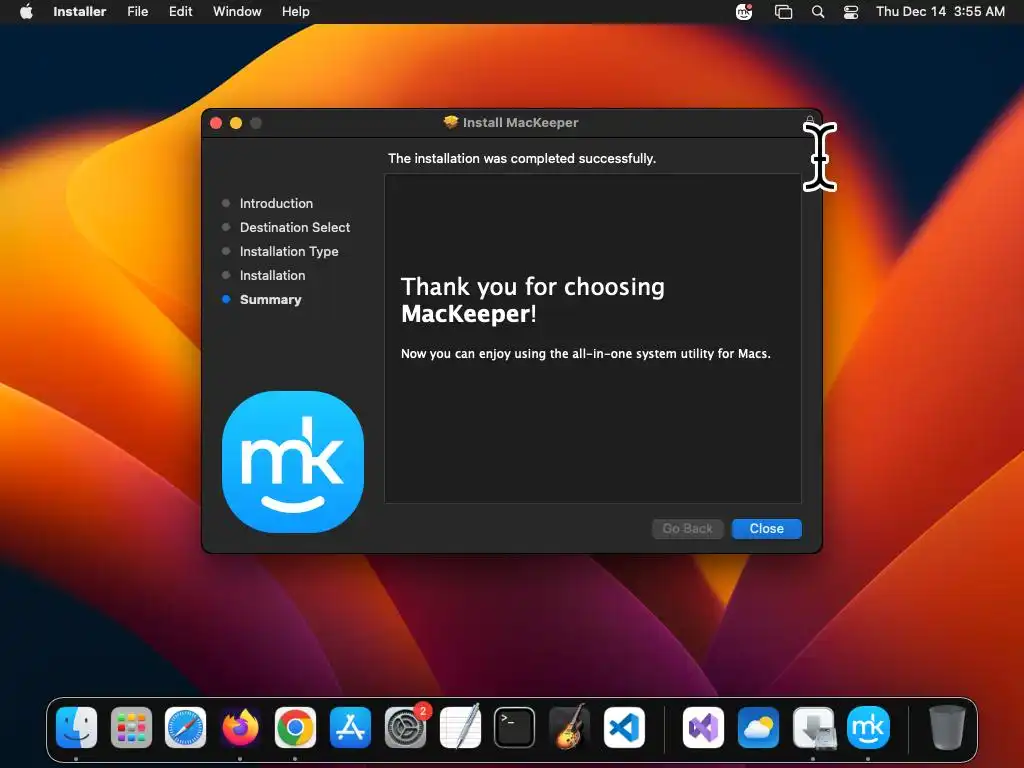This screenshot has width=1024, height=768.
Task: Click the package icon beside Install MacKeeper
Action: coord(451,122)
